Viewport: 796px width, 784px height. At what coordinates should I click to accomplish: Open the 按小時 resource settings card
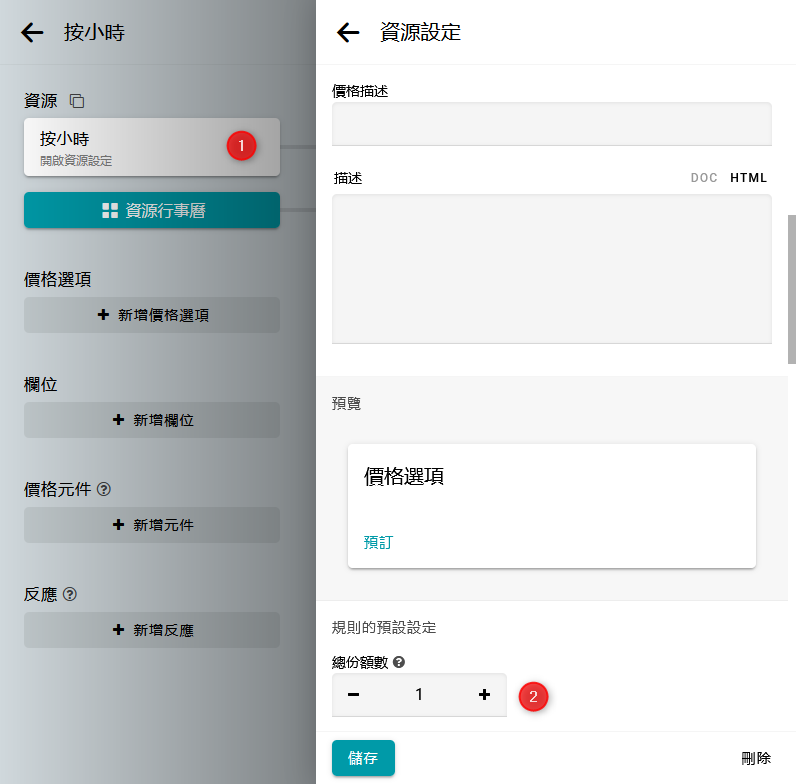[x=130, y=147]
